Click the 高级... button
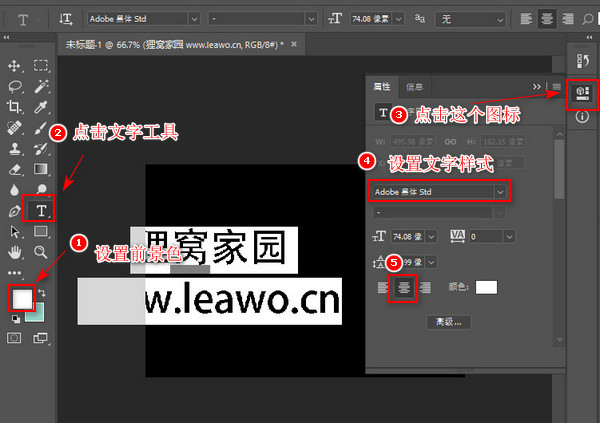This screenshot has height=423, width=600. tap(448, 322)
